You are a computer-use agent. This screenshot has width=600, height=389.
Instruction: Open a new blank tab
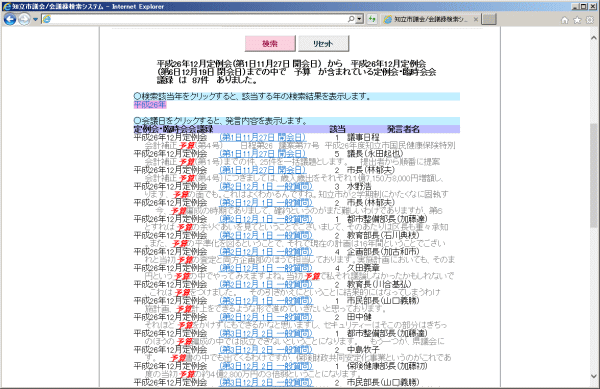point(489,19)
